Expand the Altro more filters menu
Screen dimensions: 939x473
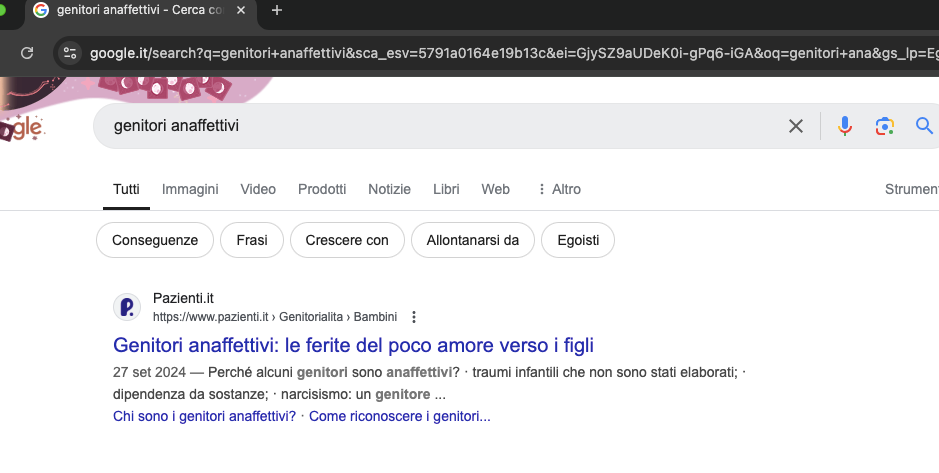[x=559, y=189]
